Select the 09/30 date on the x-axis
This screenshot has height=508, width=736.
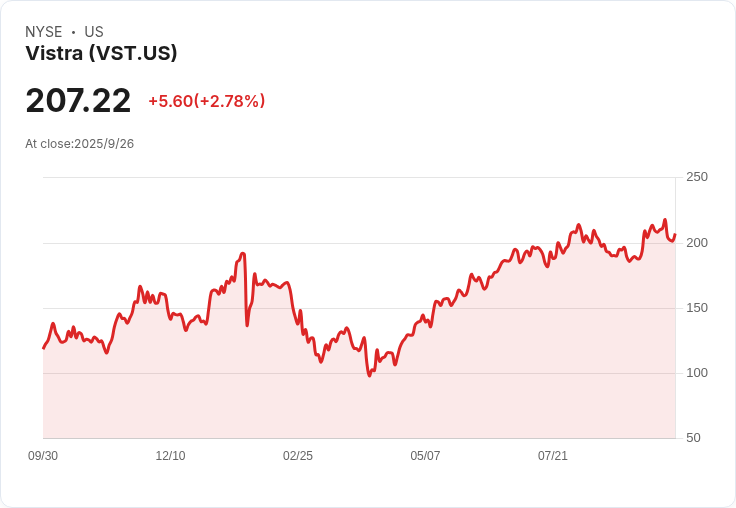[x=43, y=456]
